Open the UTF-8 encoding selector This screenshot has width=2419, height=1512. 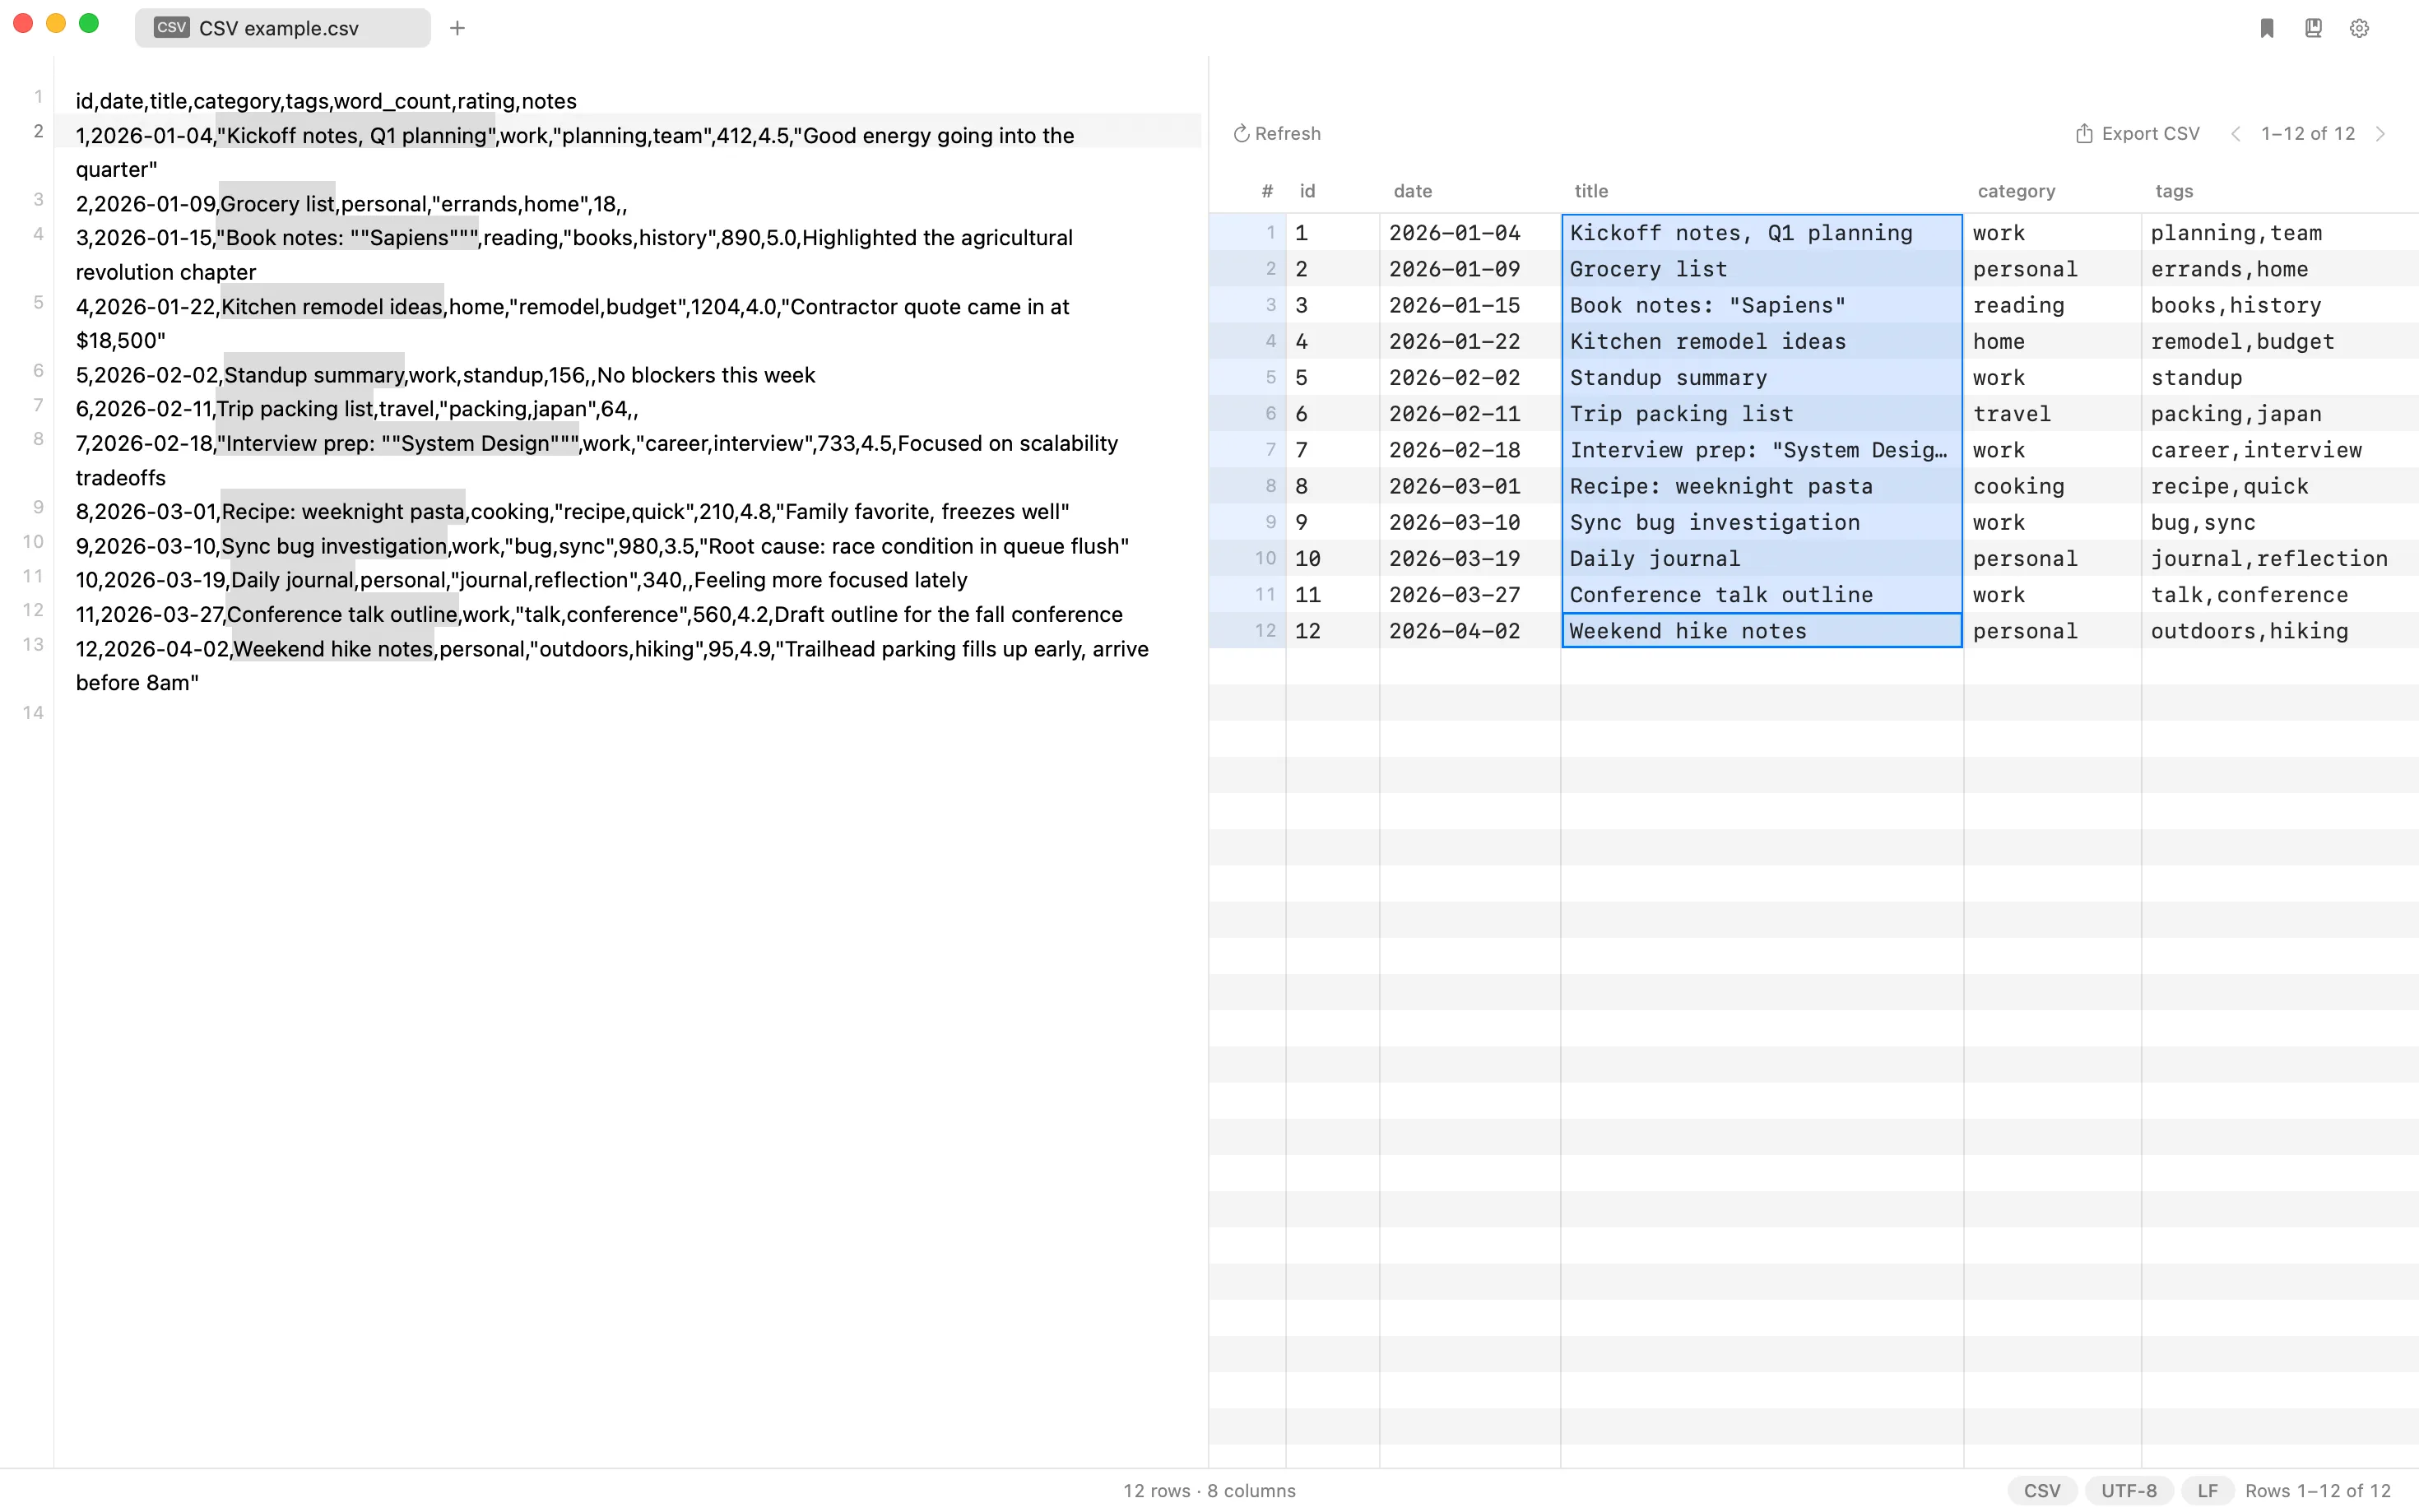pyautogui.click(x=2128, y=1490)
